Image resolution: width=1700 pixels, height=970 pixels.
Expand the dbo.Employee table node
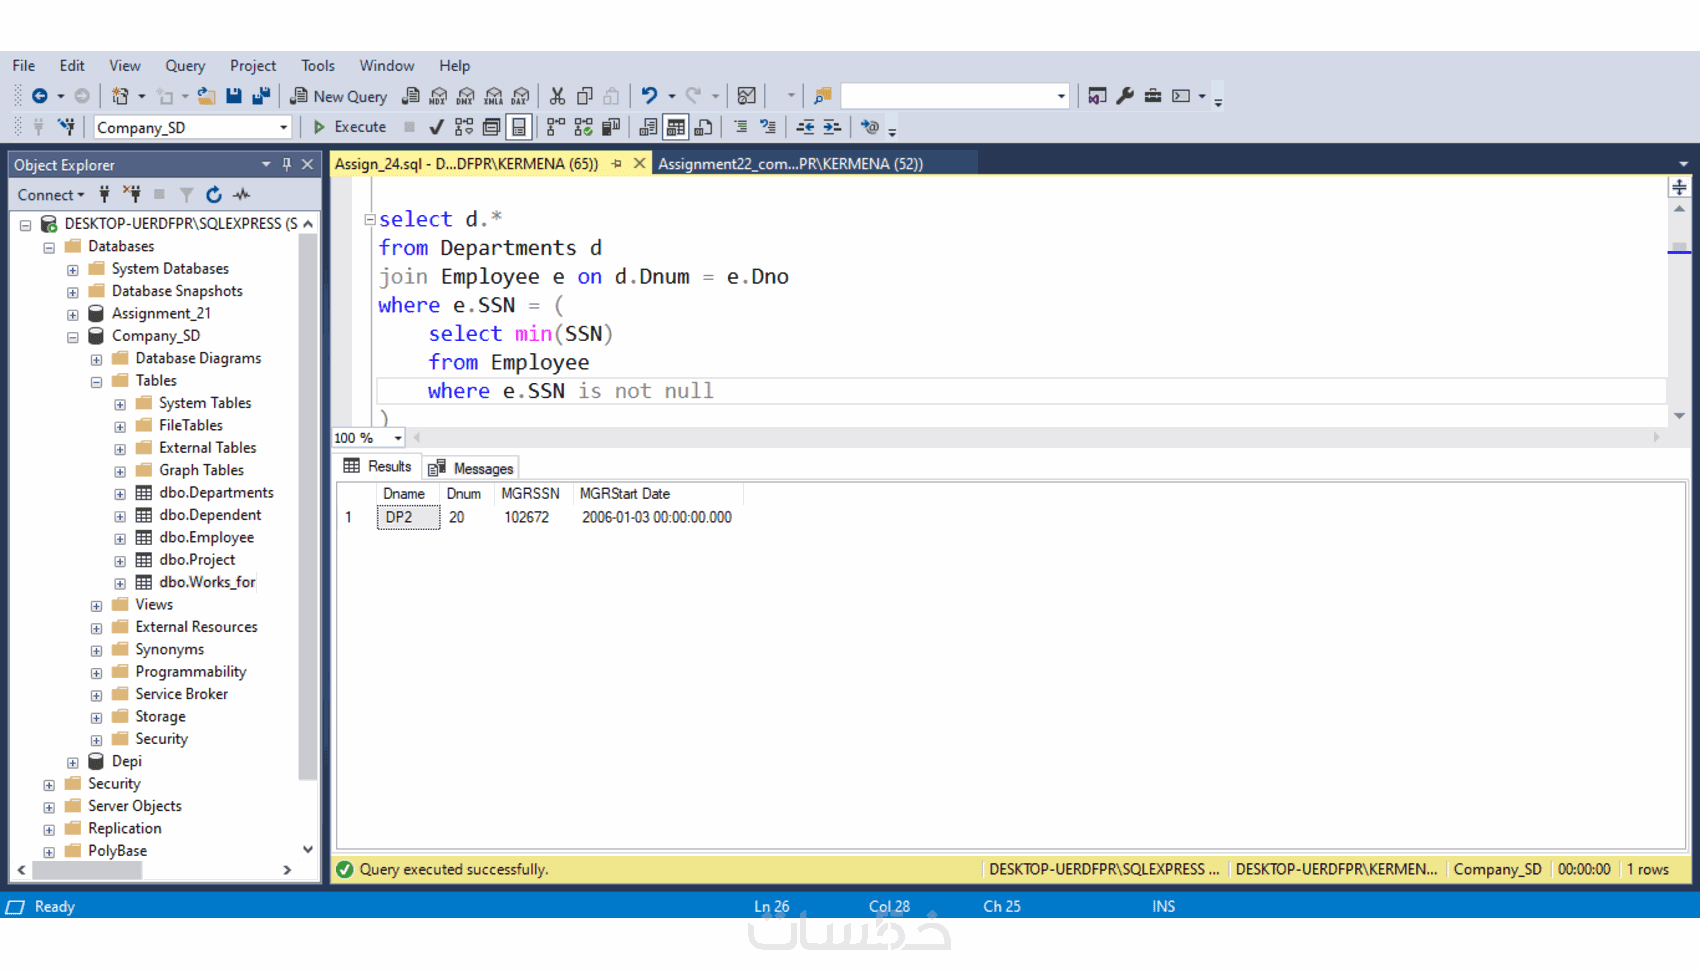tap(120, 539)
